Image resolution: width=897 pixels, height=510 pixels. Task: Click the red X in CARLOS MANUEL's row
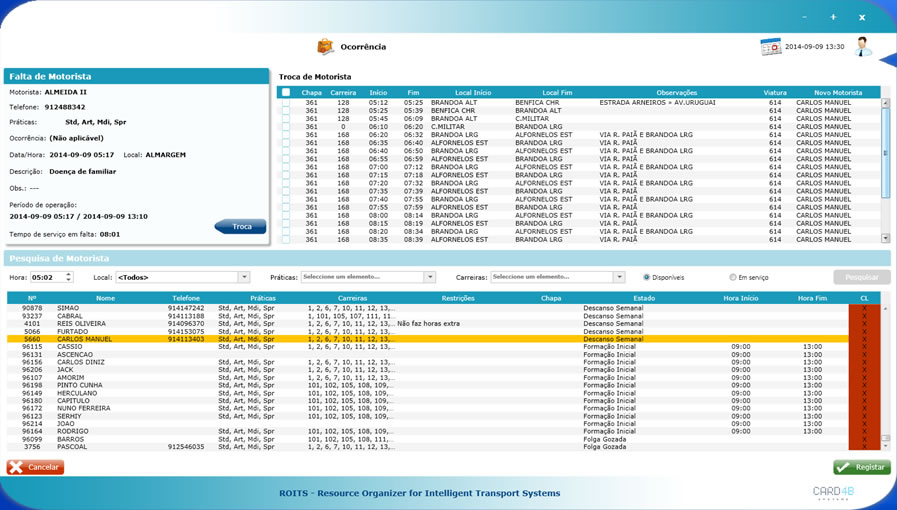coord(864,339)
